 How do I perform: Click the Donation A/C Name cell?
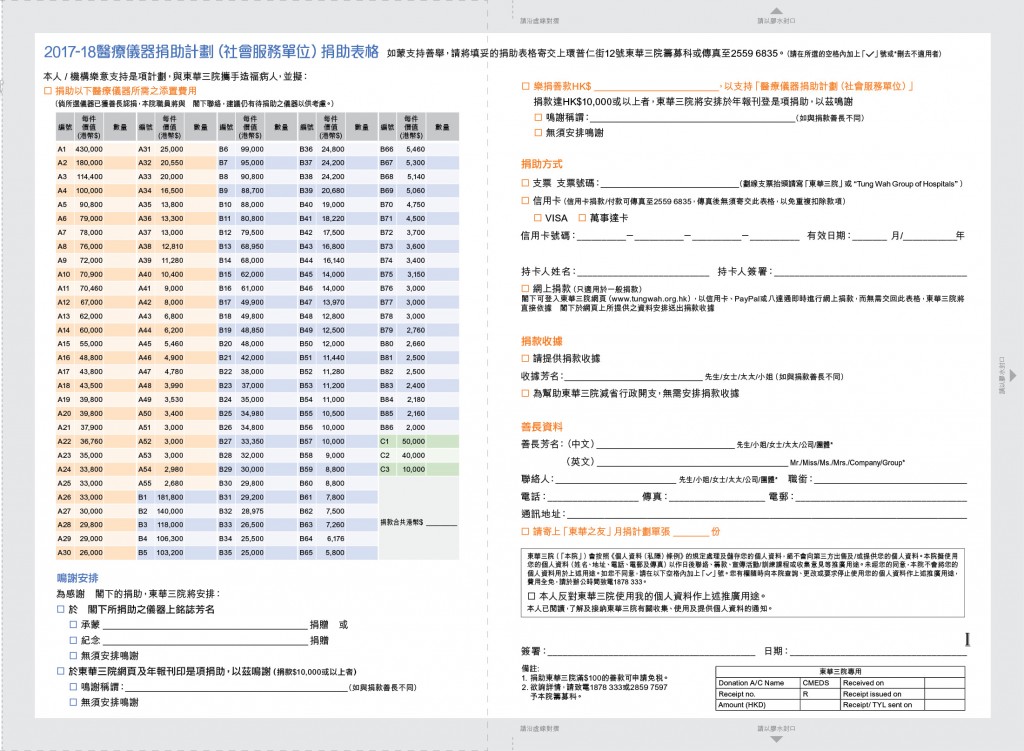tap(758, 682)
